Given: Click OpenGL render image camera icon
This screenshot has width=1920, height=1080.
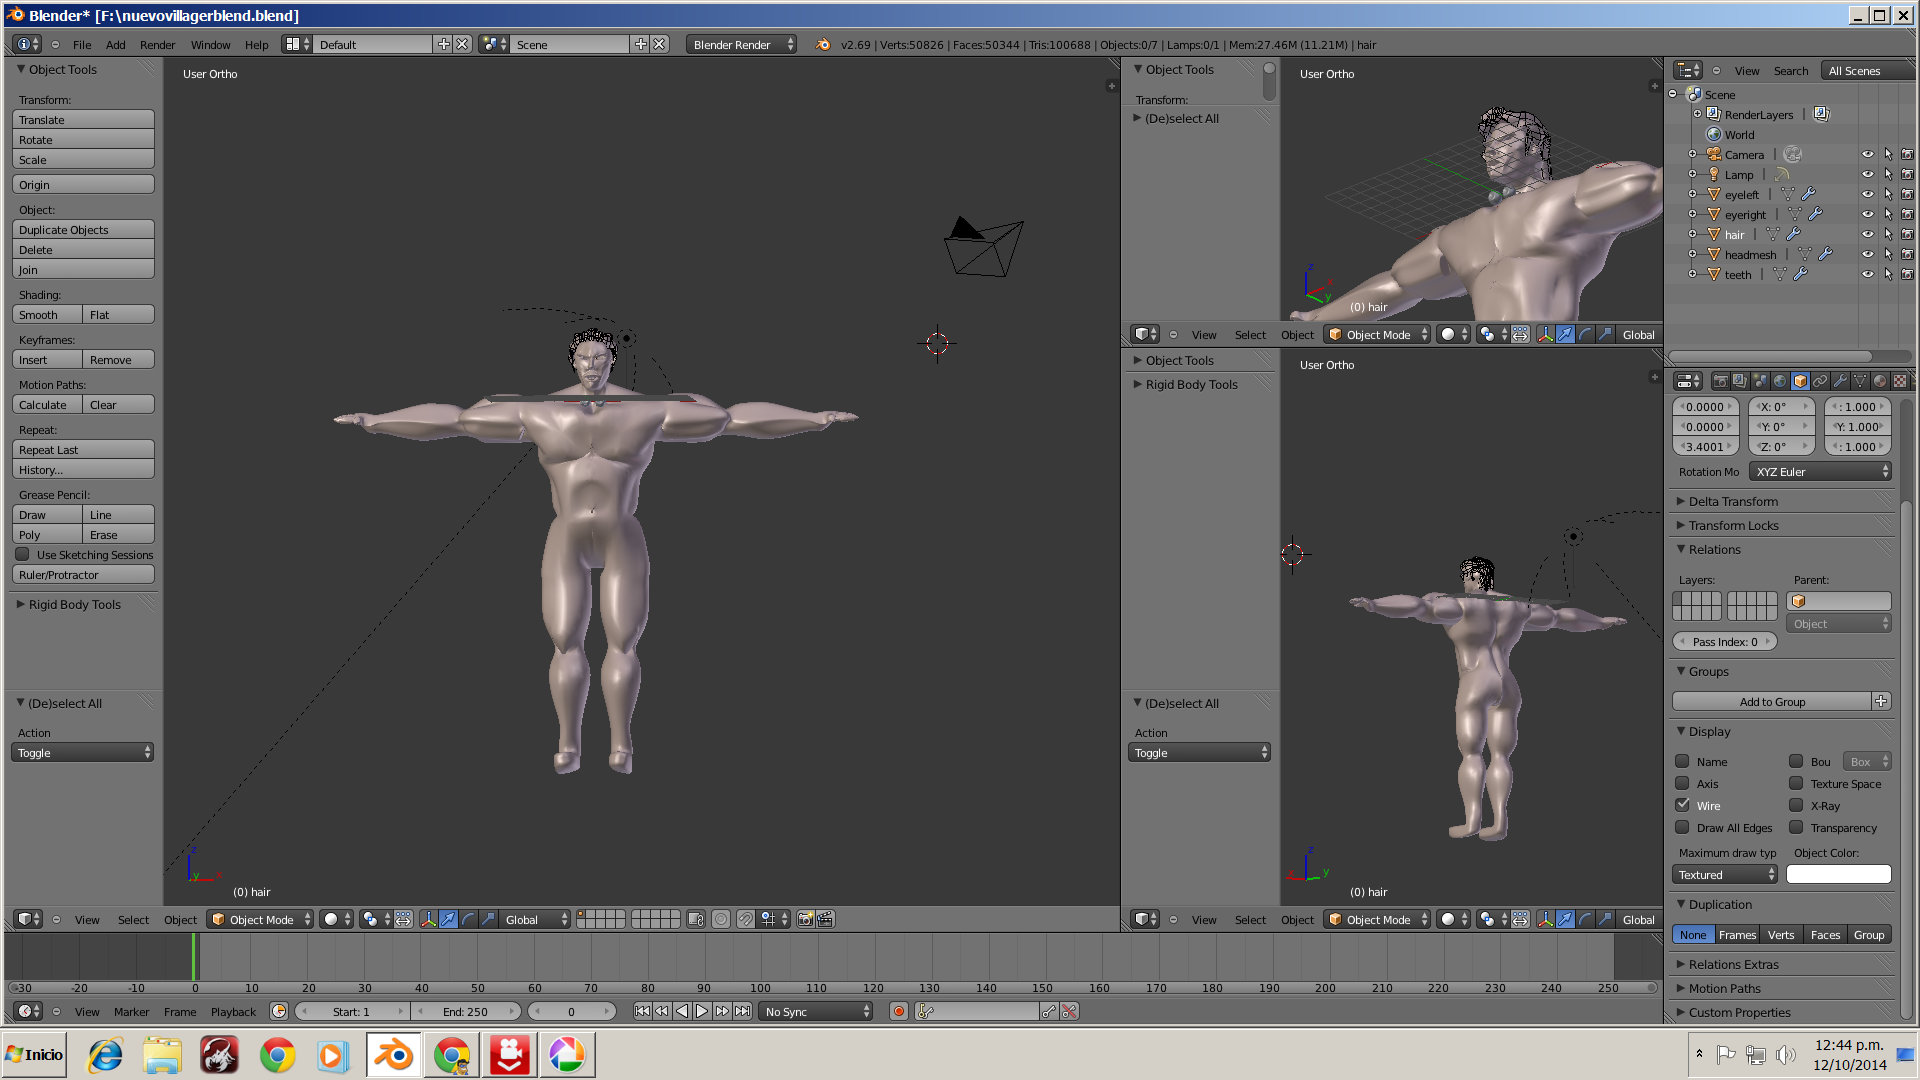Looking at the screenshot, I should [x=805, y=919].
